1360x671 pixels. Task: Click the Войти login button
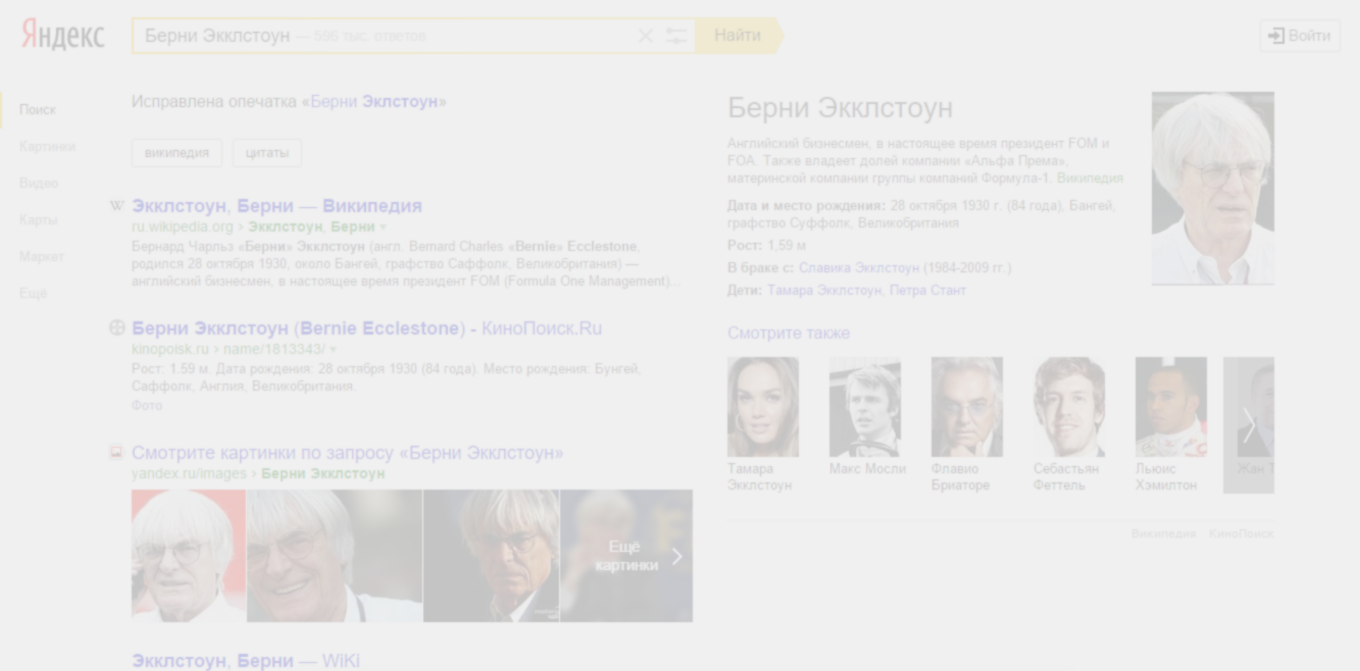1299,36
